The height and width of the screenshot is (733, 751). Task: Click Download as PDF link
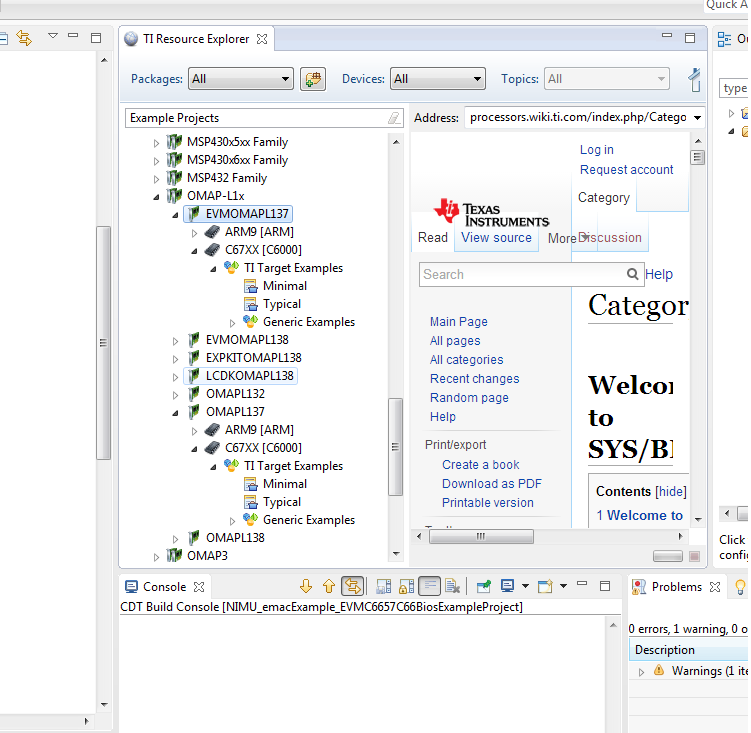pos(491,483)
